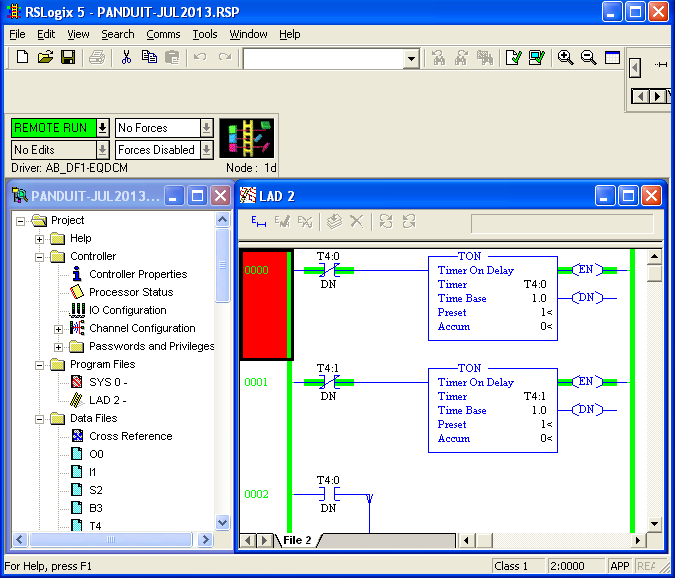
Task: Select IO Configuration in the tree
Action: (x=127, y=310)
